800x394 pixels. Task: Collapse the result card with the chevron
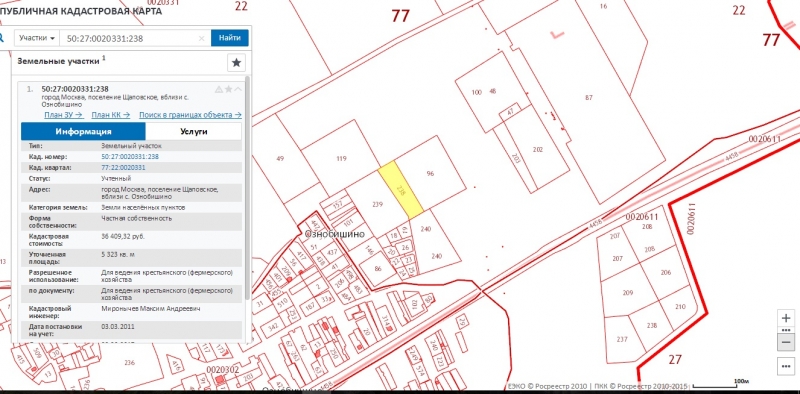pyautogui.click(x=238, y=89)
